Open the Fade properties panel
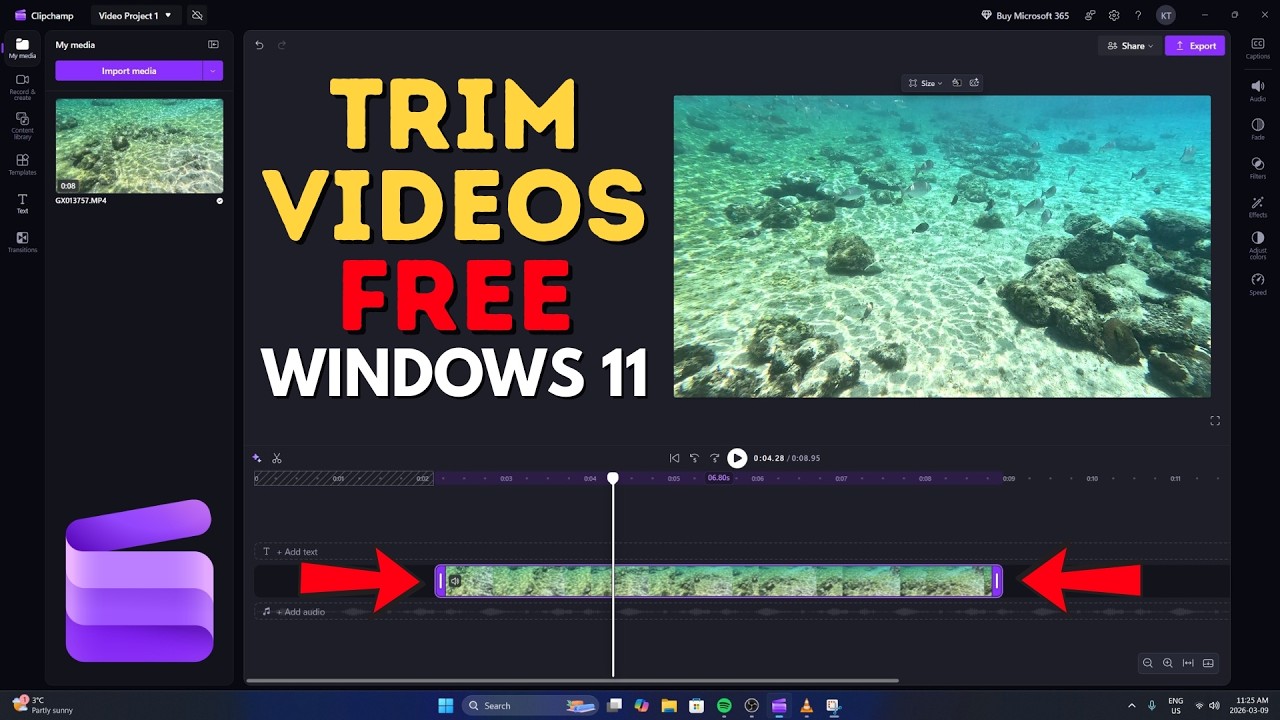 click(1258, 129)
